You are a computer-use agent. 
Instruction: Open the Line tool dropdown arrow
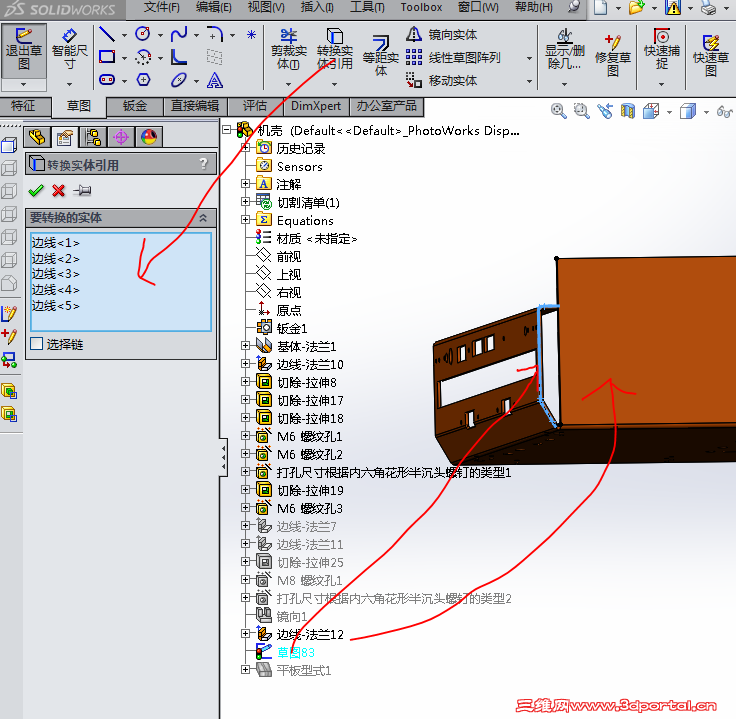[124, 35]
